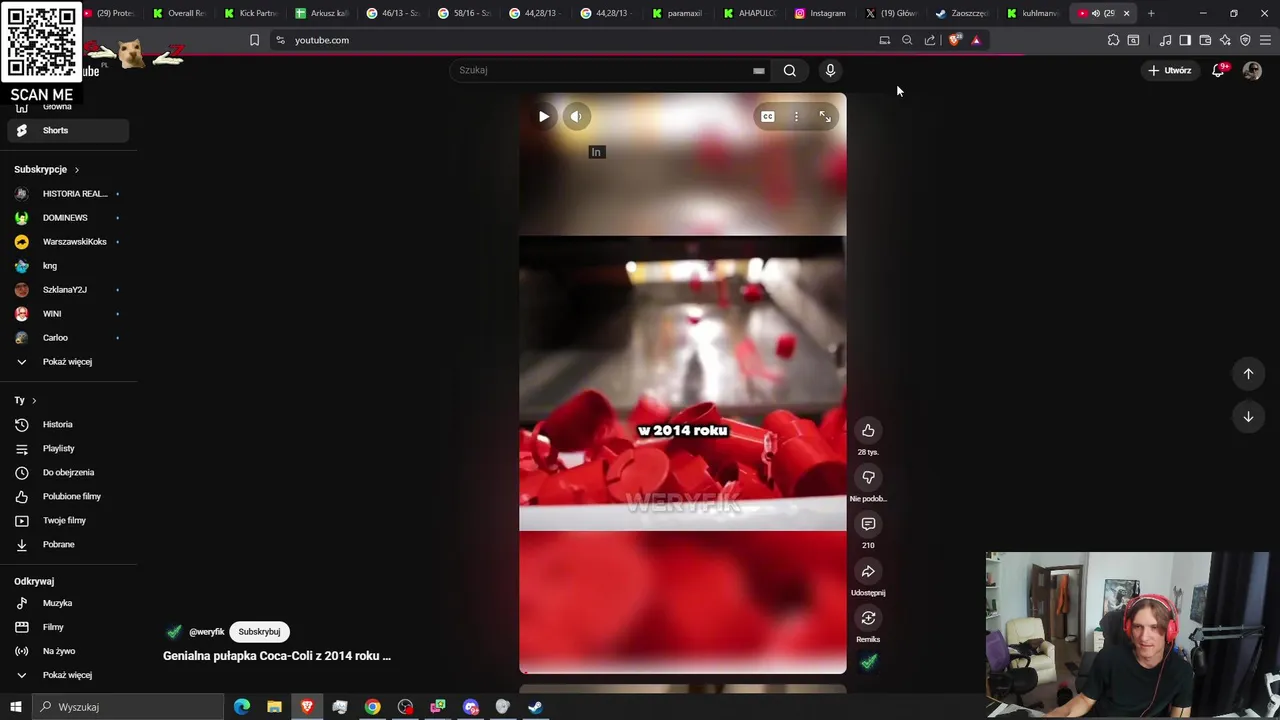Go to previous short with up arrow
The height and width of the screenshot is (720, 1280).
1248,373
